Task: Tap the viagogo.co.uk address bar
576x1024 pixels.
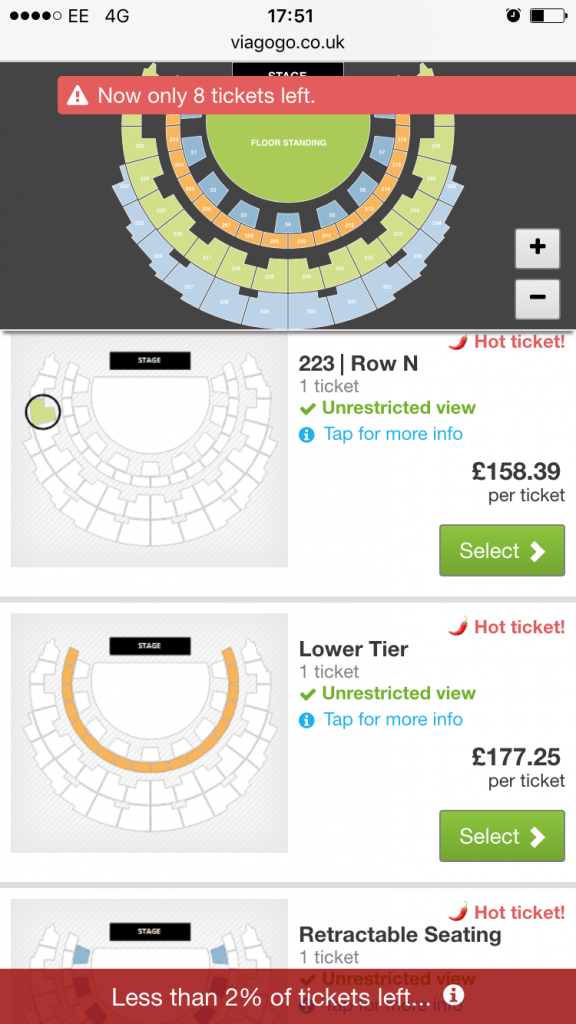Action: 287,43
